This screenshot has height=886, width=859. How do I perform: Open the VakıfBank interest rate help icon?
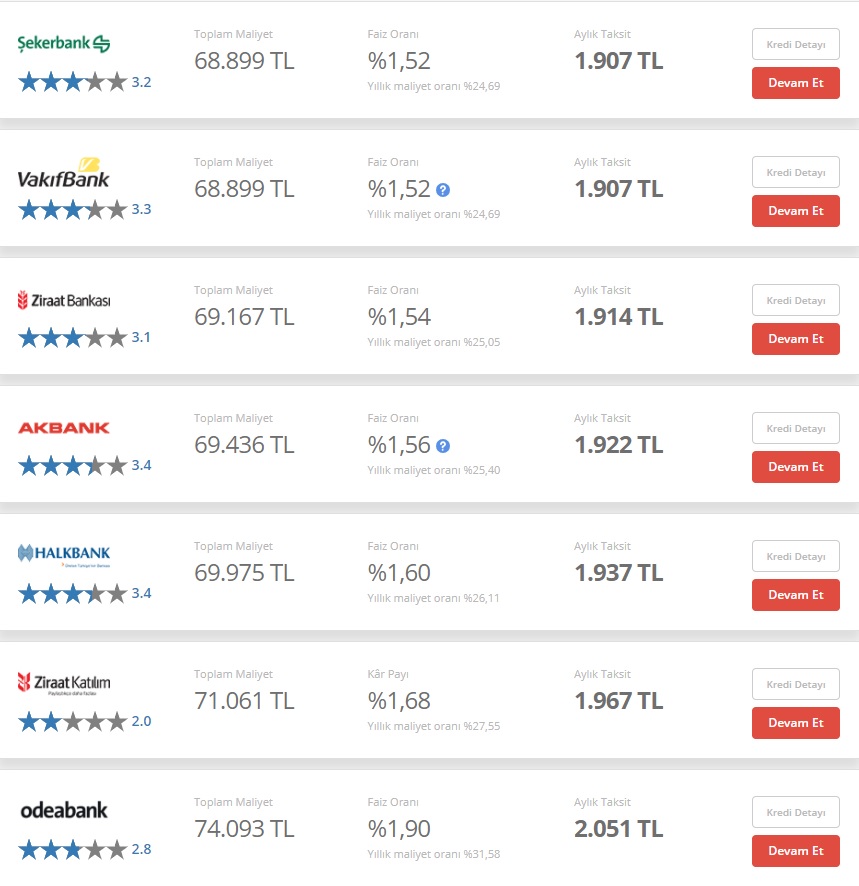click(443, 190)
